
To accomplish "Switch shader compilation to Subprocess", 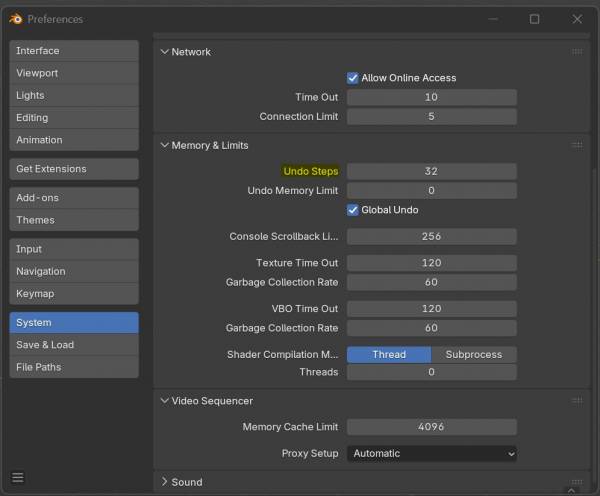I will tap(474, 354).
